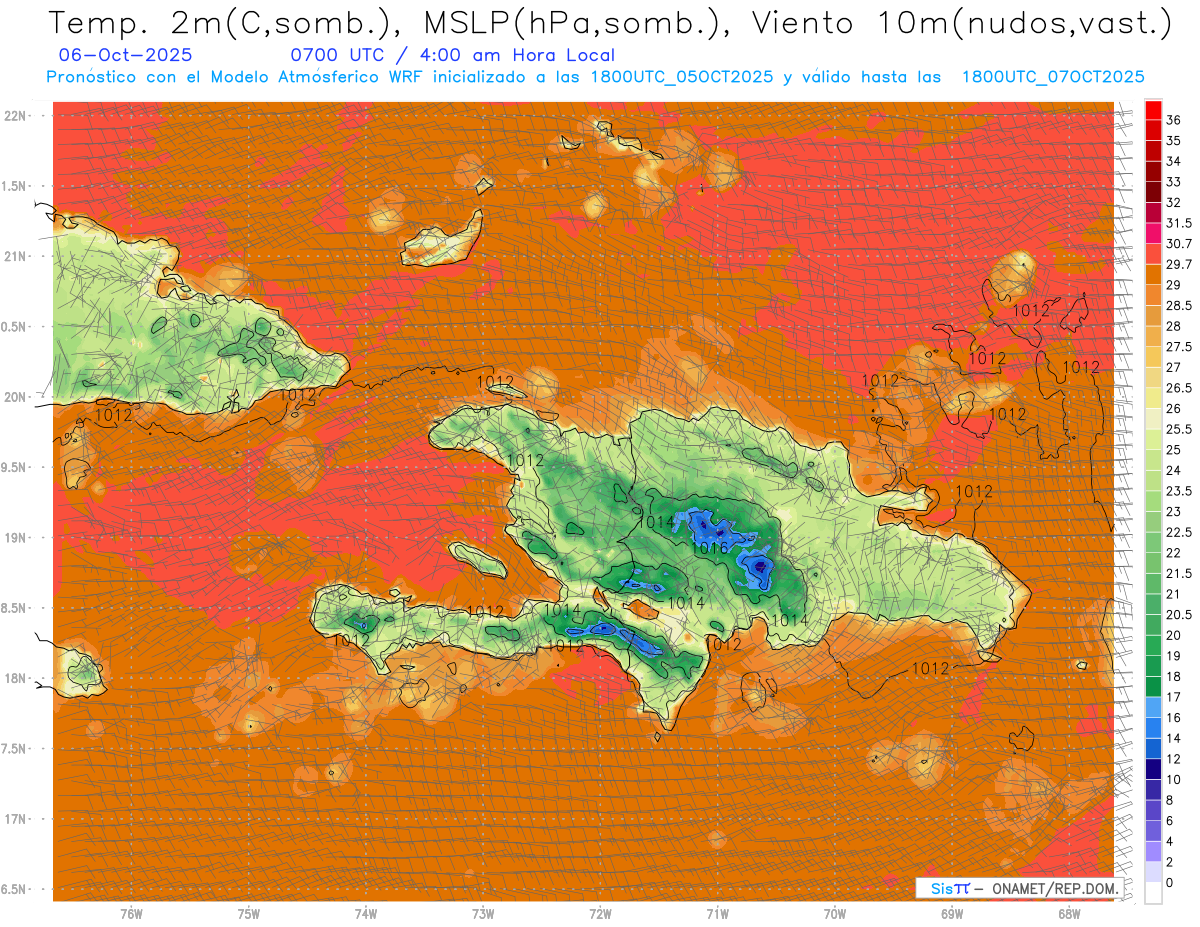
Task: Click the legend value "33"
Action: [1174, 182]
